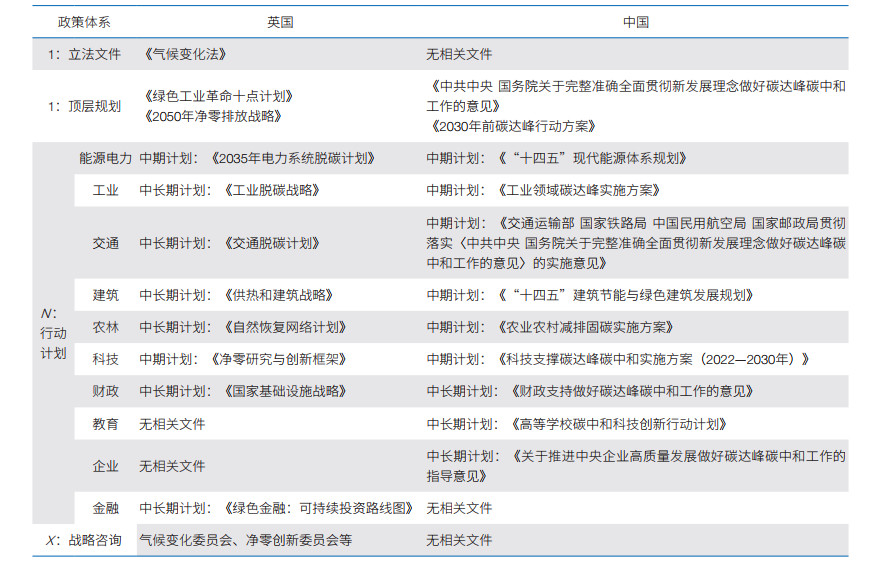Click 《净零研究与创新框架》
Screen dimensions: 885x566
[279, 359]
